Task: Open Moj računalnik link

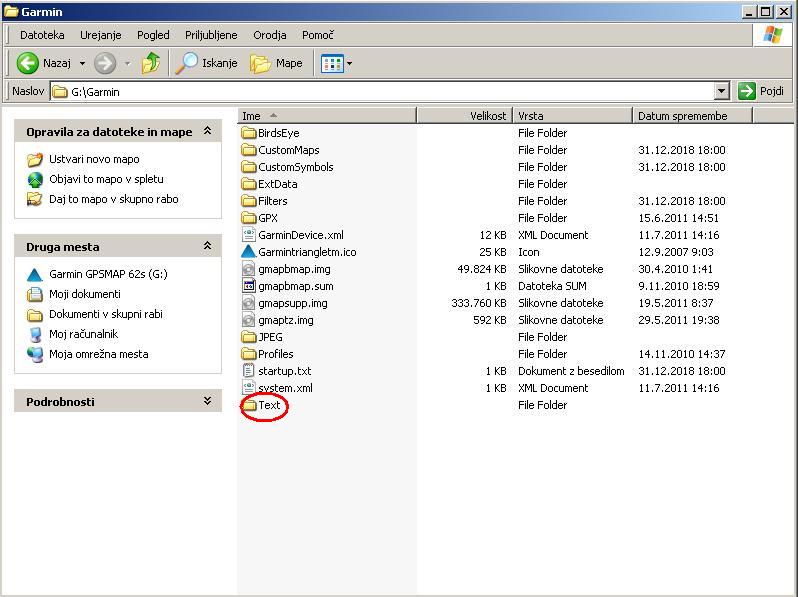Action: click(83, 334)
